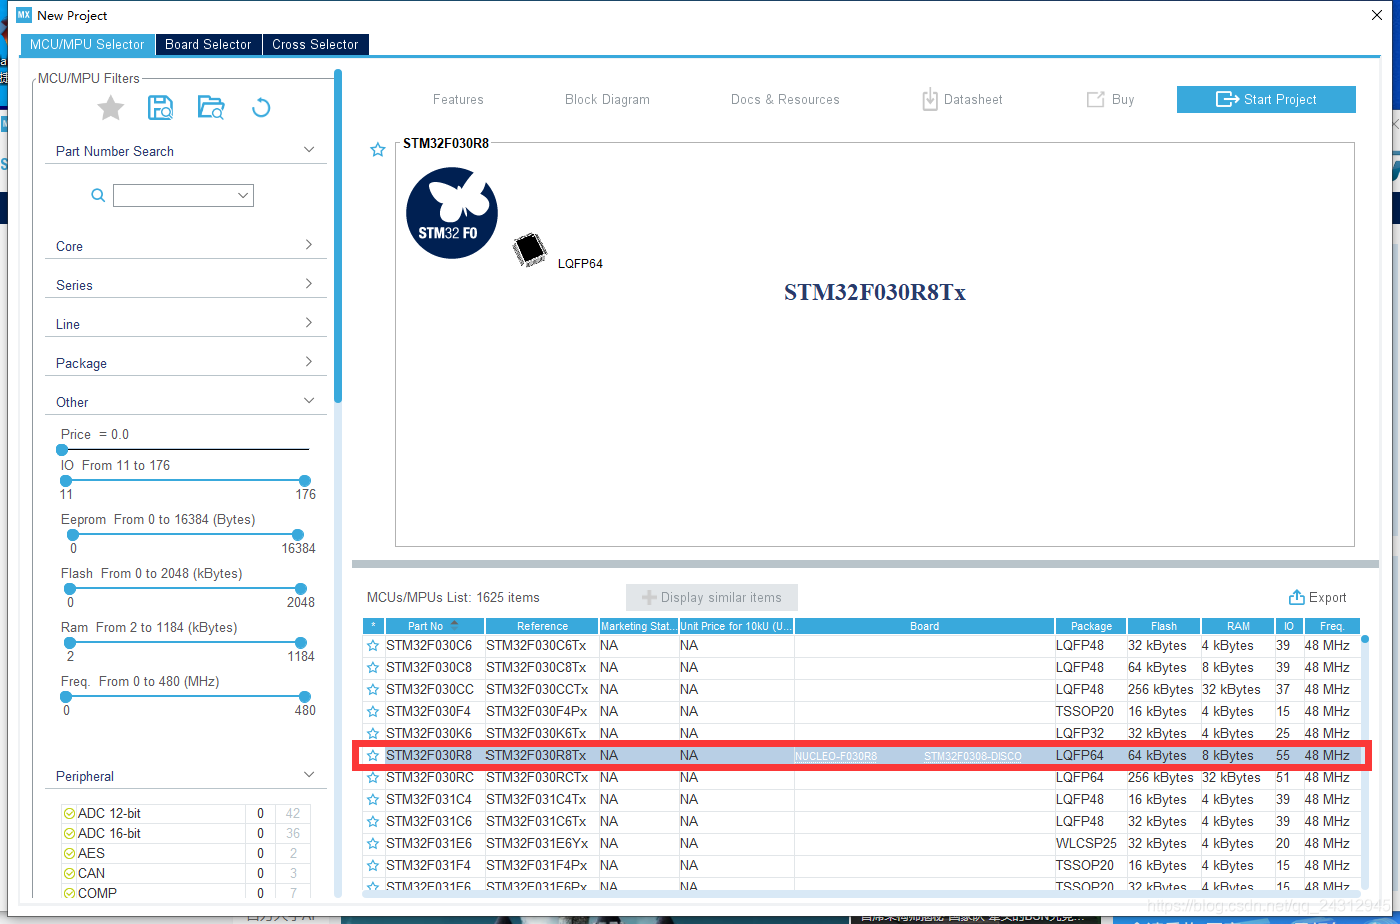The width and height of the screenshot is (1400, 924).
Task: Open the Datasheet for the selected MCU
Action: (x=962, y=100)
